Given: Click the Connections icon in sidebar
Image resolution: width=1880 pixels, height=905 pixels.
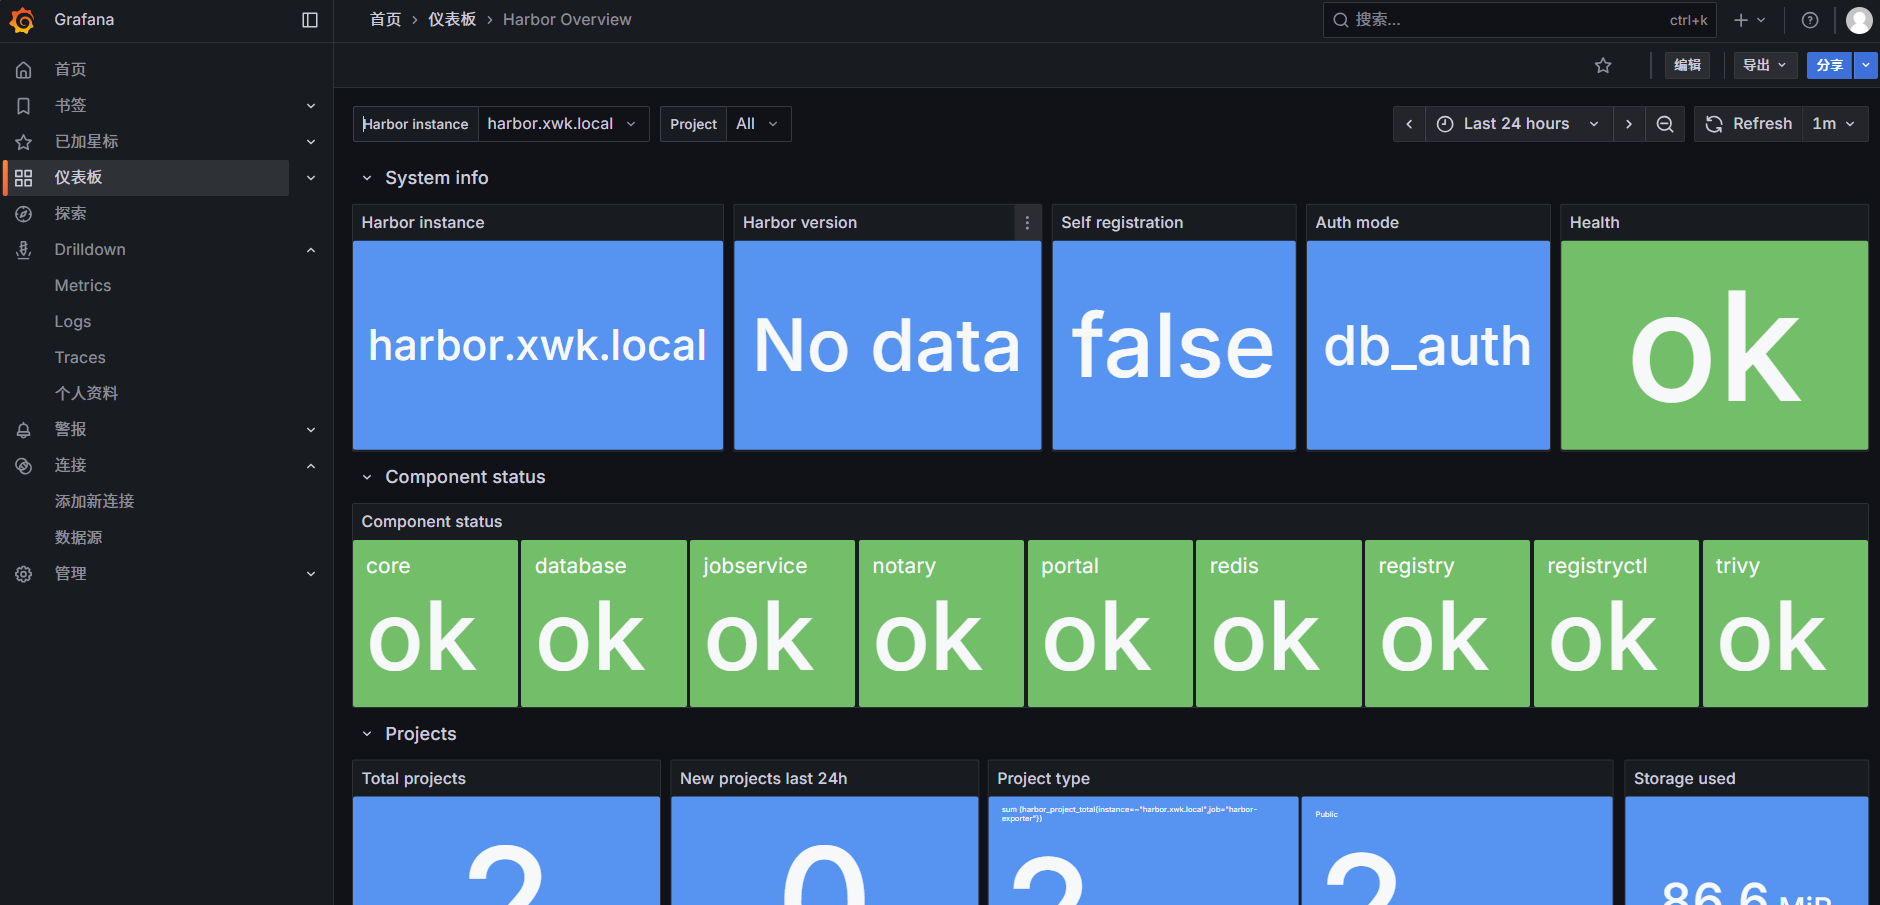Looking at the screenshot, I should pyautogui.click(x=24, y=466).
